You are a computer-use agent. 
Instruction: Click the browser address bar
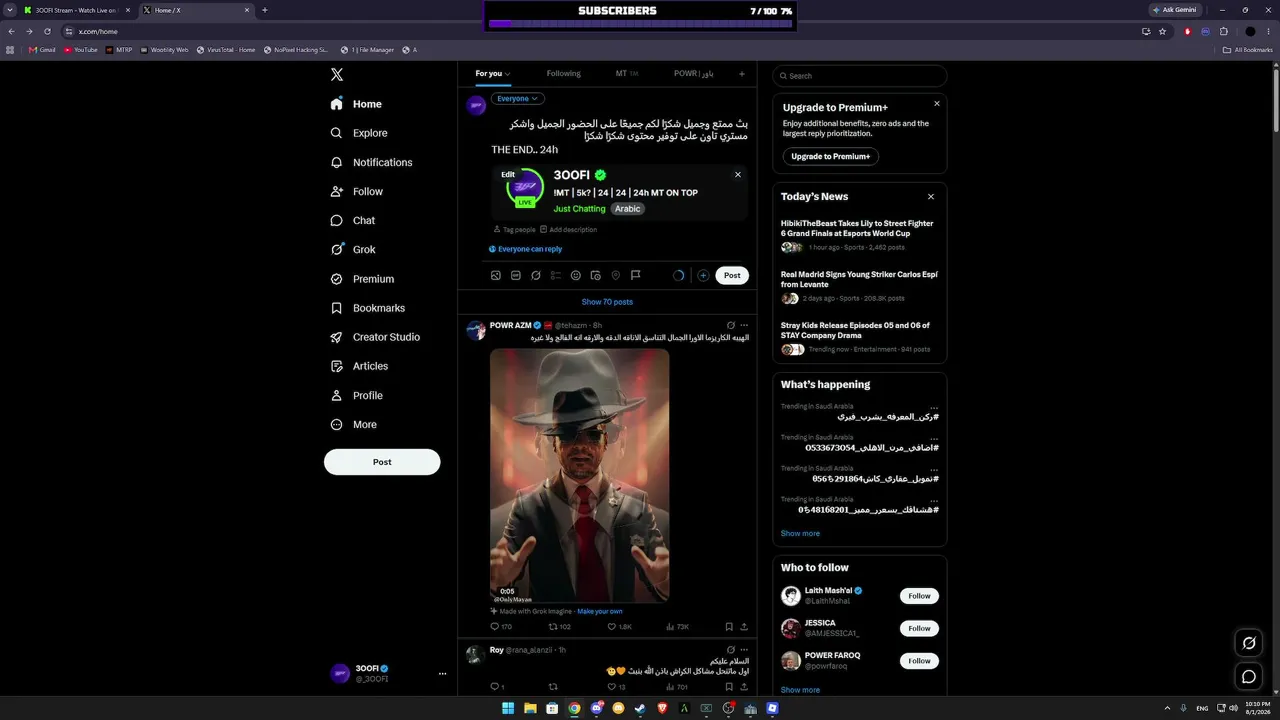tap(600, 31)
